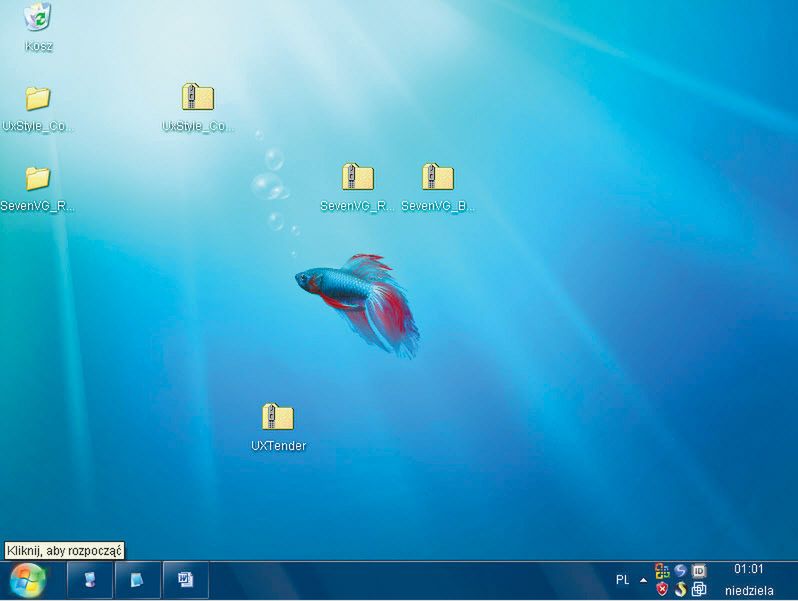Select the zipped SevenVG_R archive icon
The height and width of the screenshot is (601, 798).
[357, 178]
